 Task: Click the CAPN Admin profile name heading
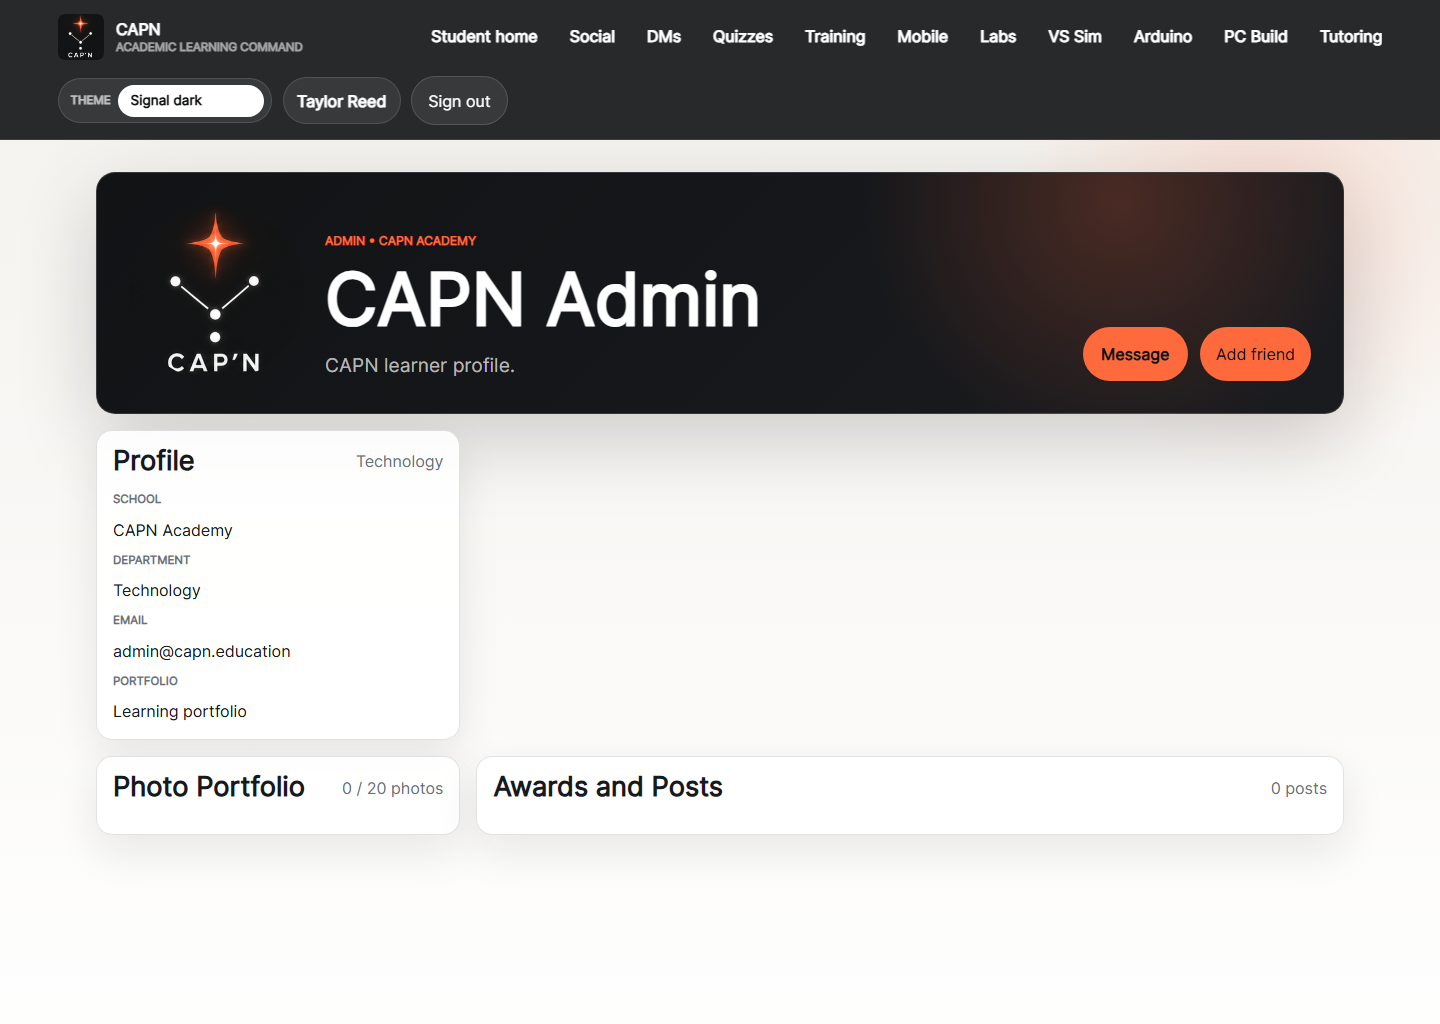coord(543,299)
